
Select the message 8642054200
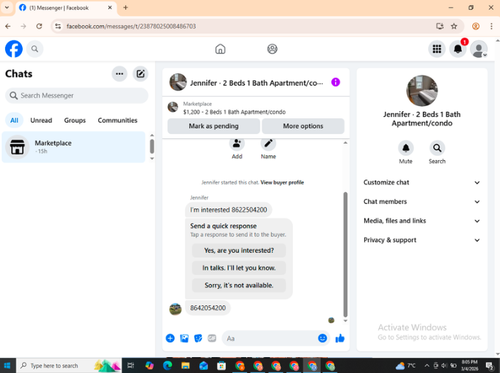coord(208,308)
